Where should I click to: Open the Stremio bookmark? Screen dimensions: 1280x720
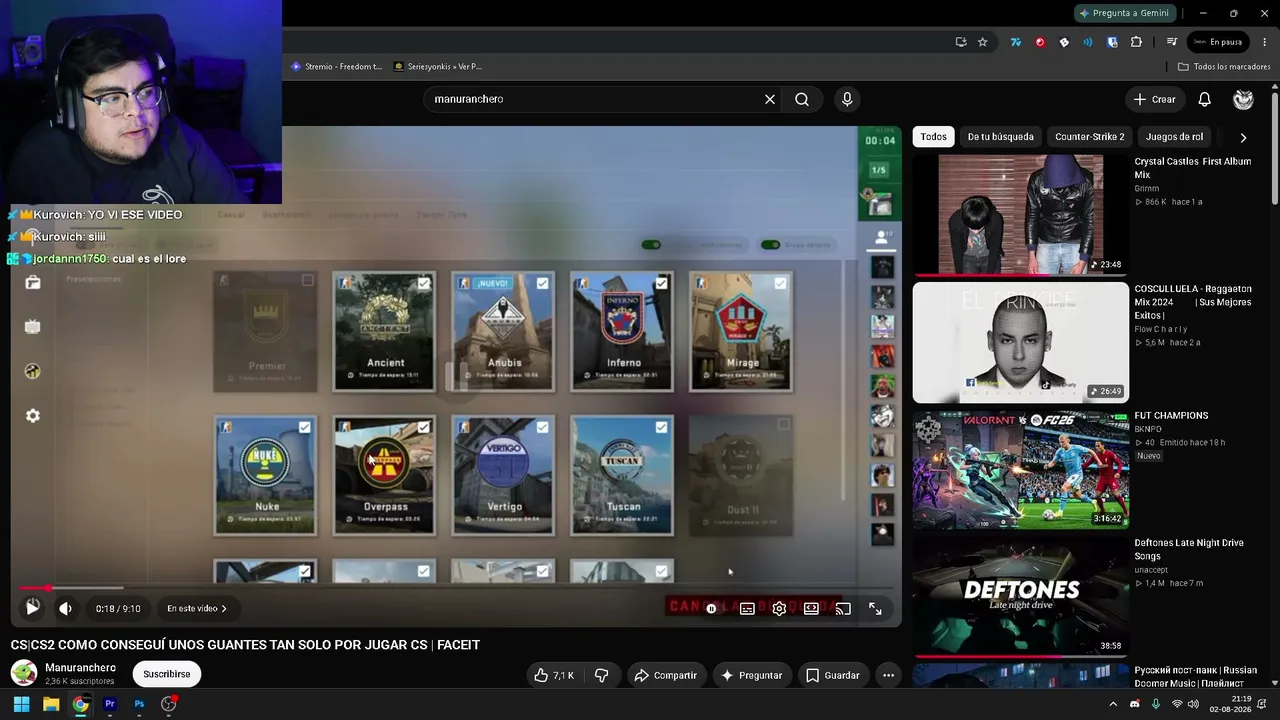pyautogui.click(x=336, y=67)
